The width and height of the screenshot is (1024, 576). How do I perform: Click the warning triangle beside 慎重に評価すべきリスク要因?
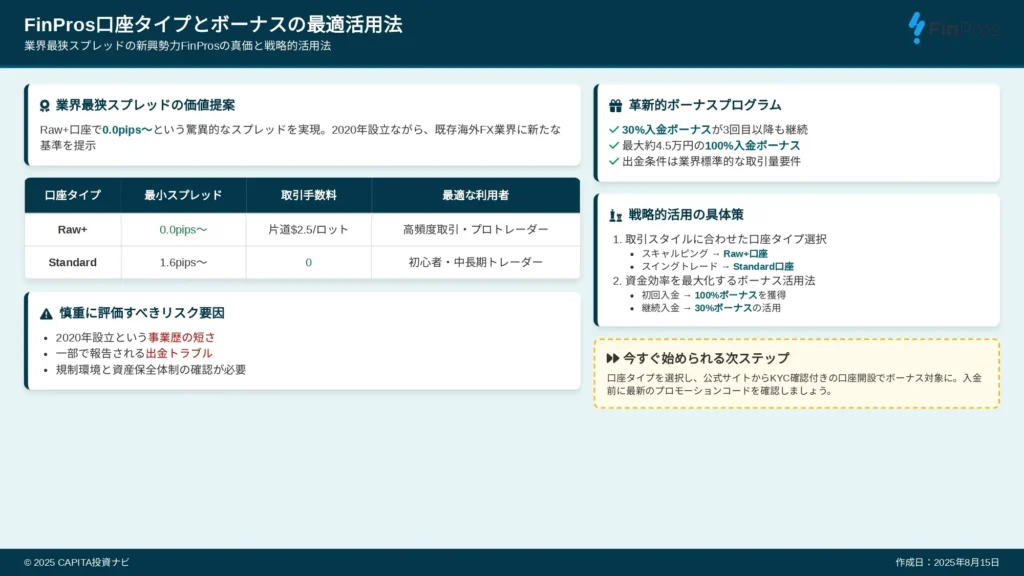pyautogui.click(x=46, y=313)
